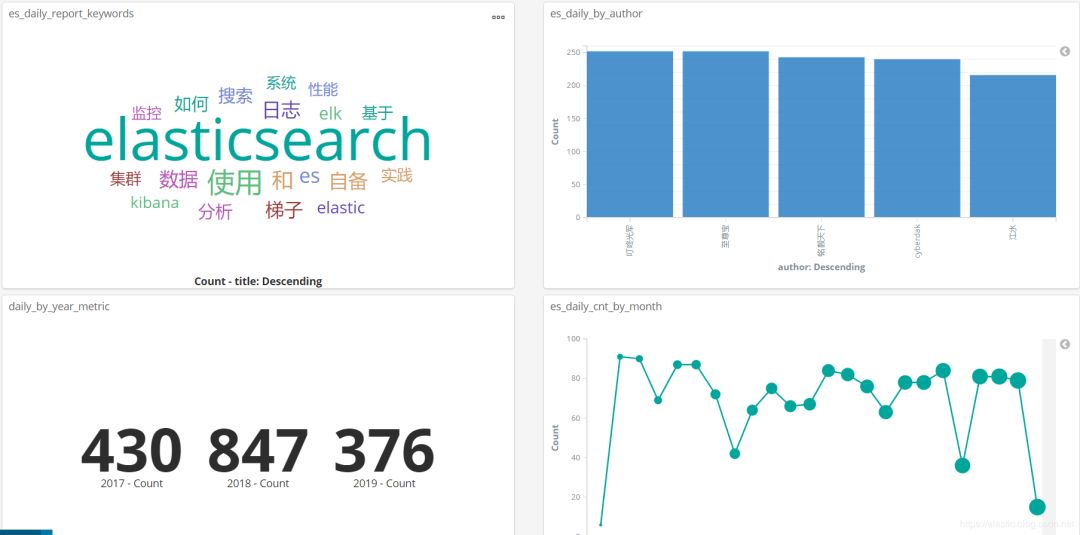This screenshot has width=1080, height=535.
Task: Toggle legend arrow on es_daily_by_author chart
Action: [x=1065, y=52]
